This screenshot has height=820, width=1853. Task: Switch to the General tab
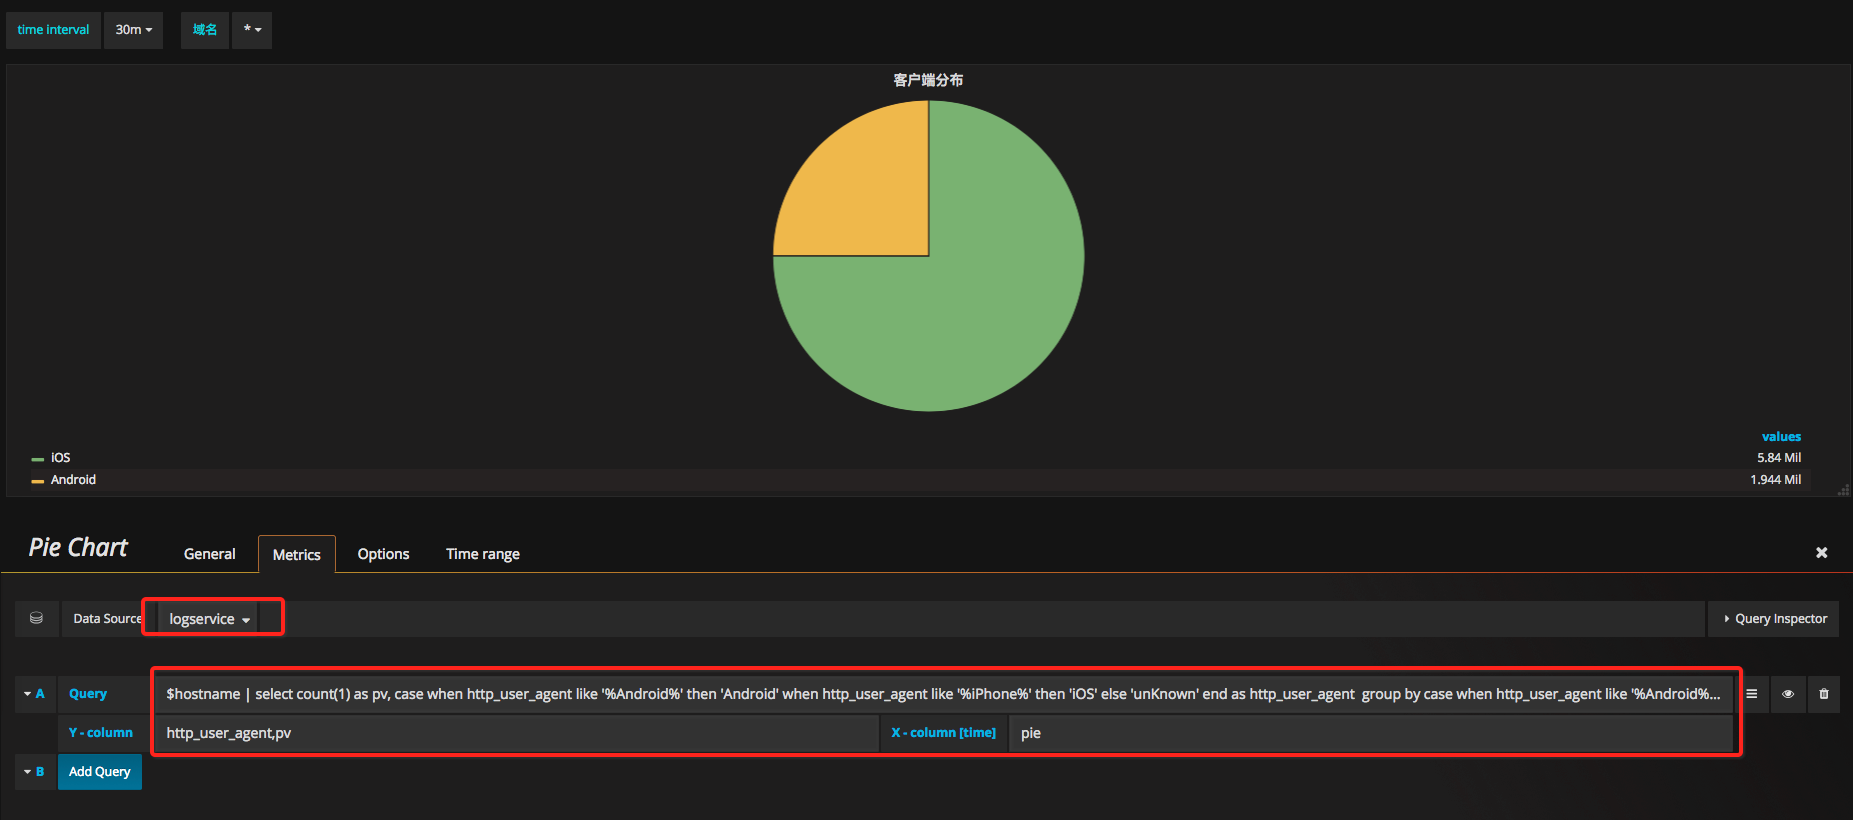point(210,554)
